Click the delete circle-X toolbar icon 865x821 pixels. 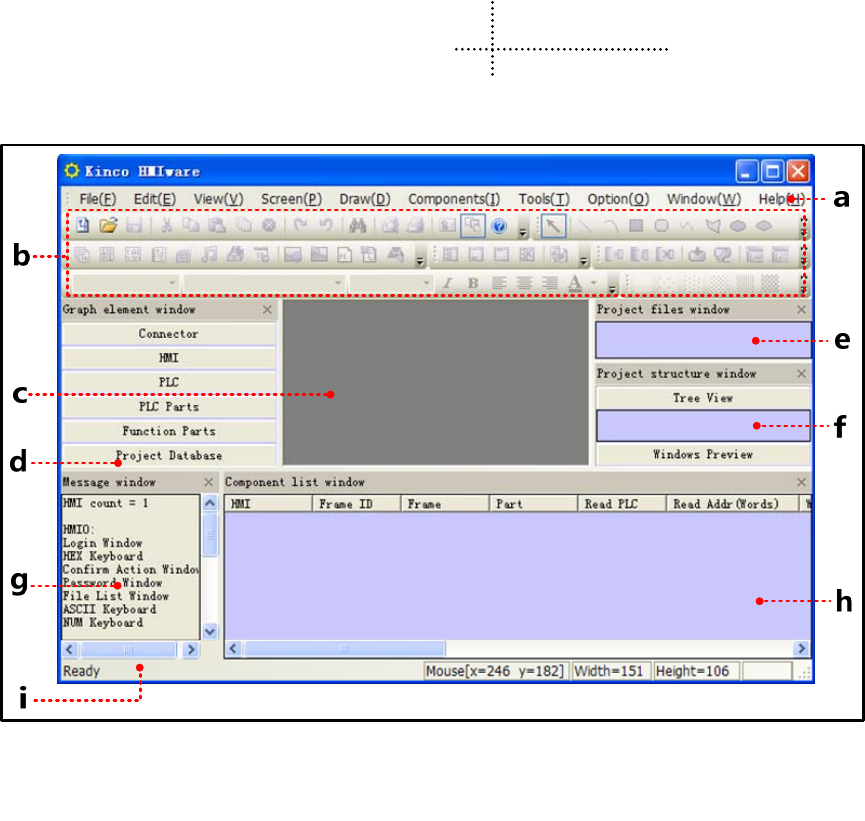click(269, 226)
